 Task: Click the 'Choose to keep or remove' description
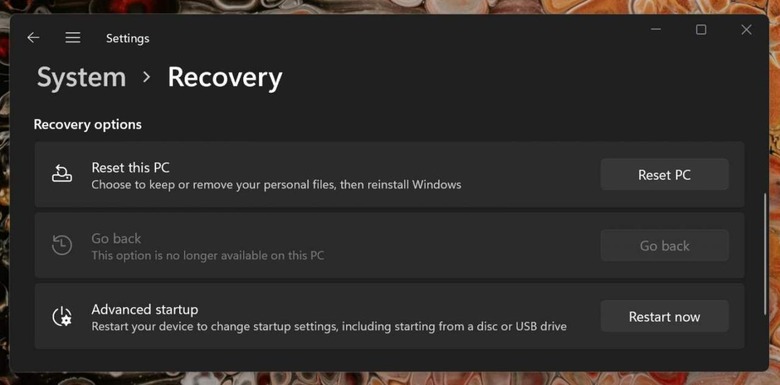(x=276, y=185)
